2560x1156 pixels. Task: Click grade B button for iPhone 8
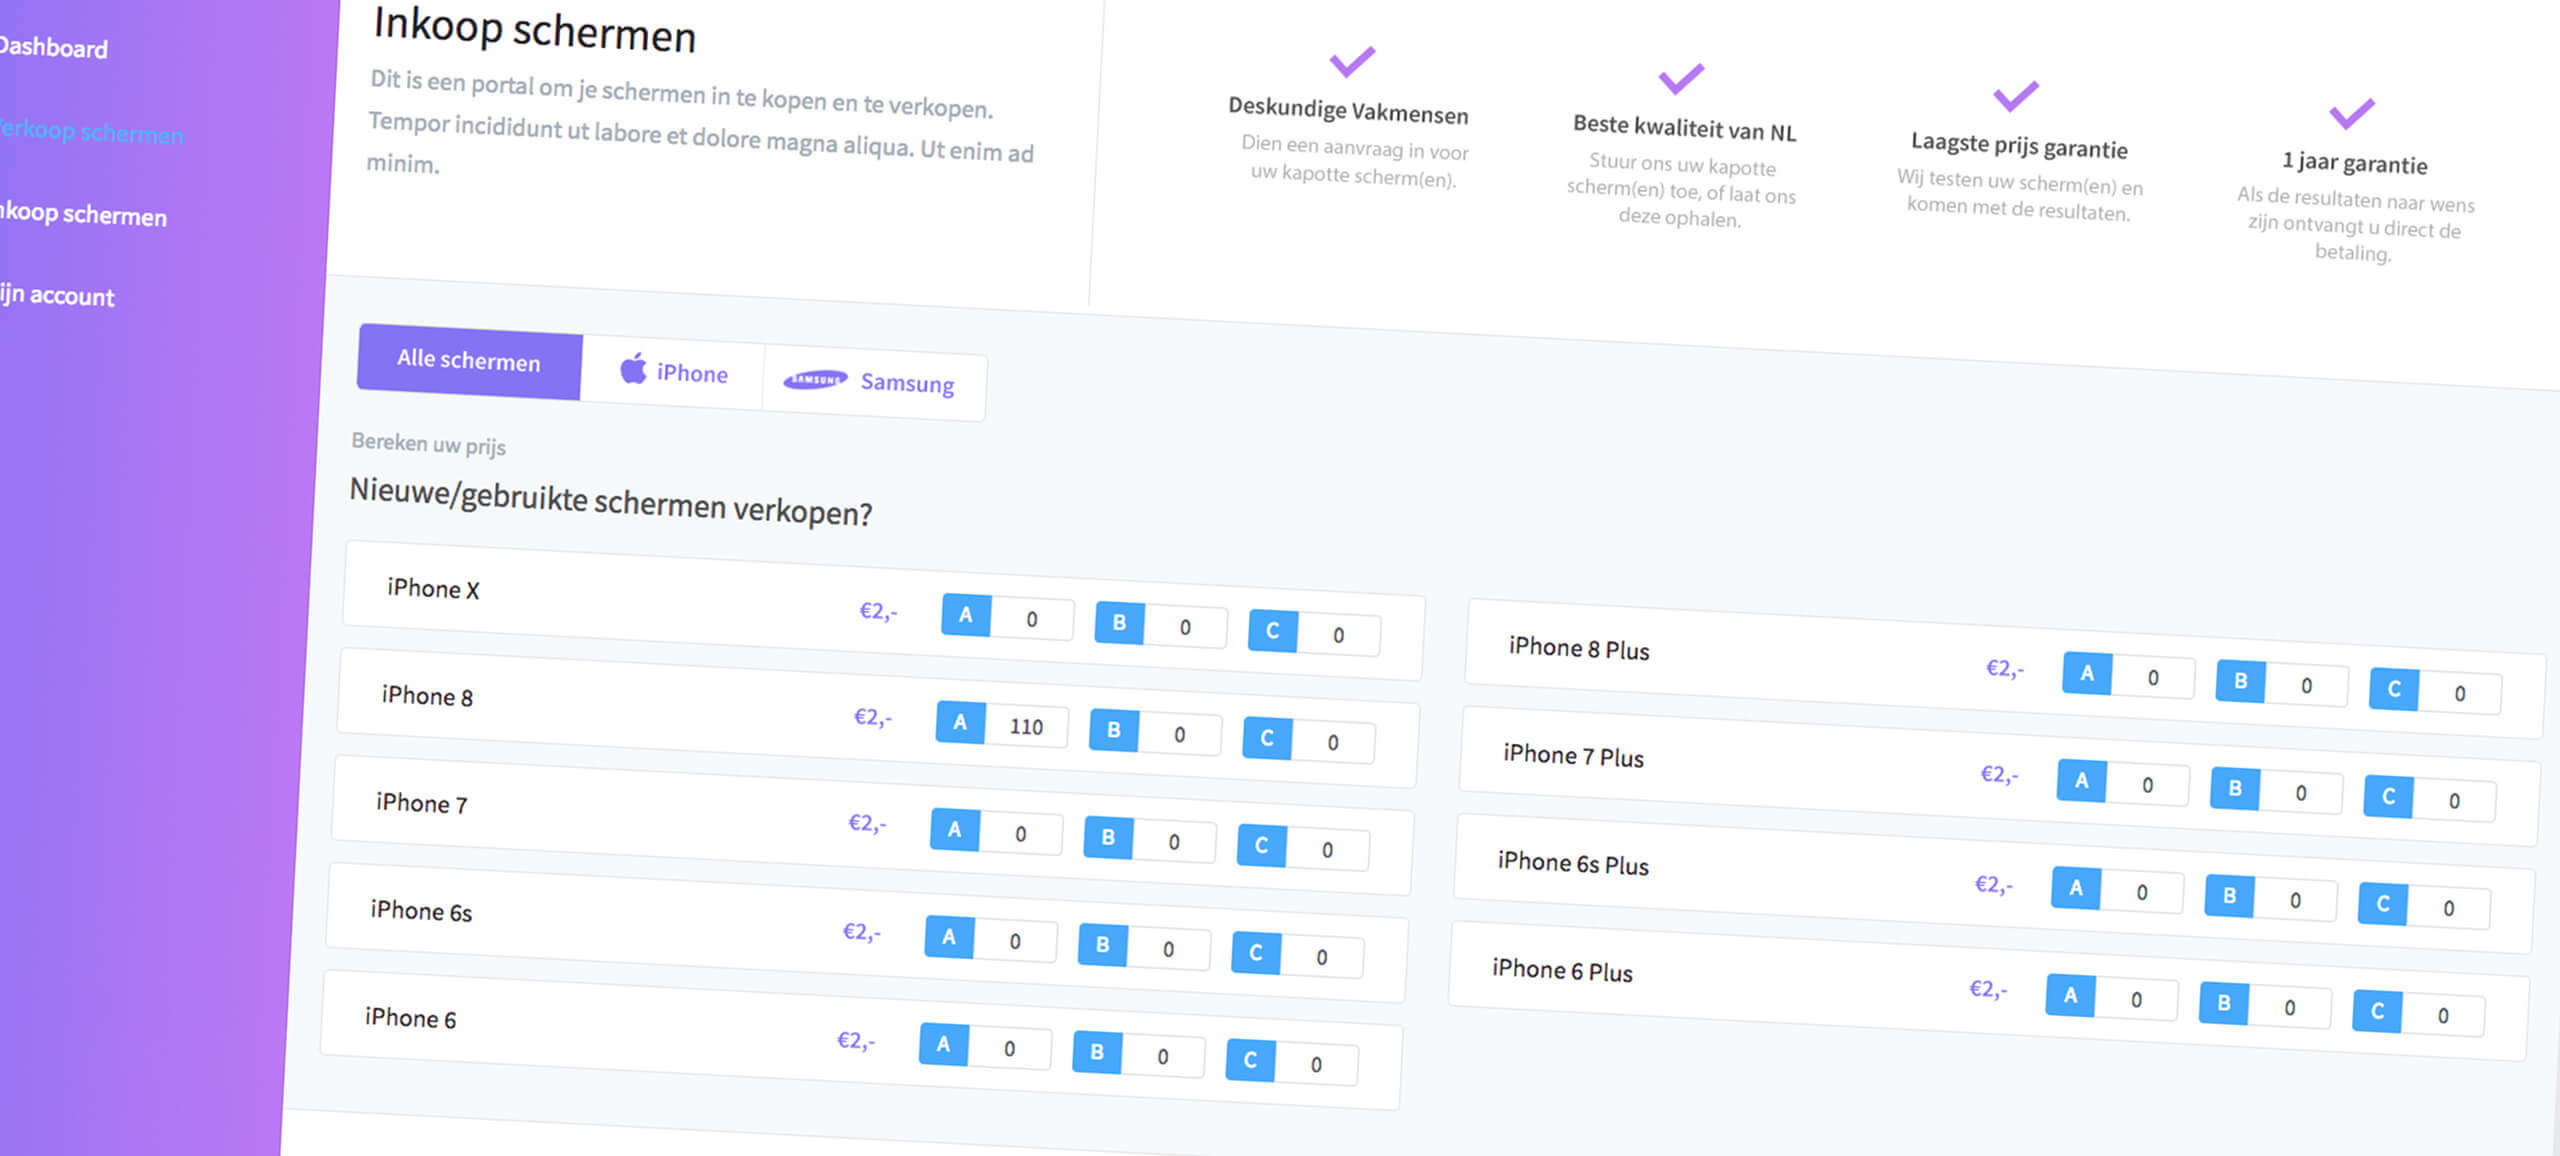tap(1114, 729)
